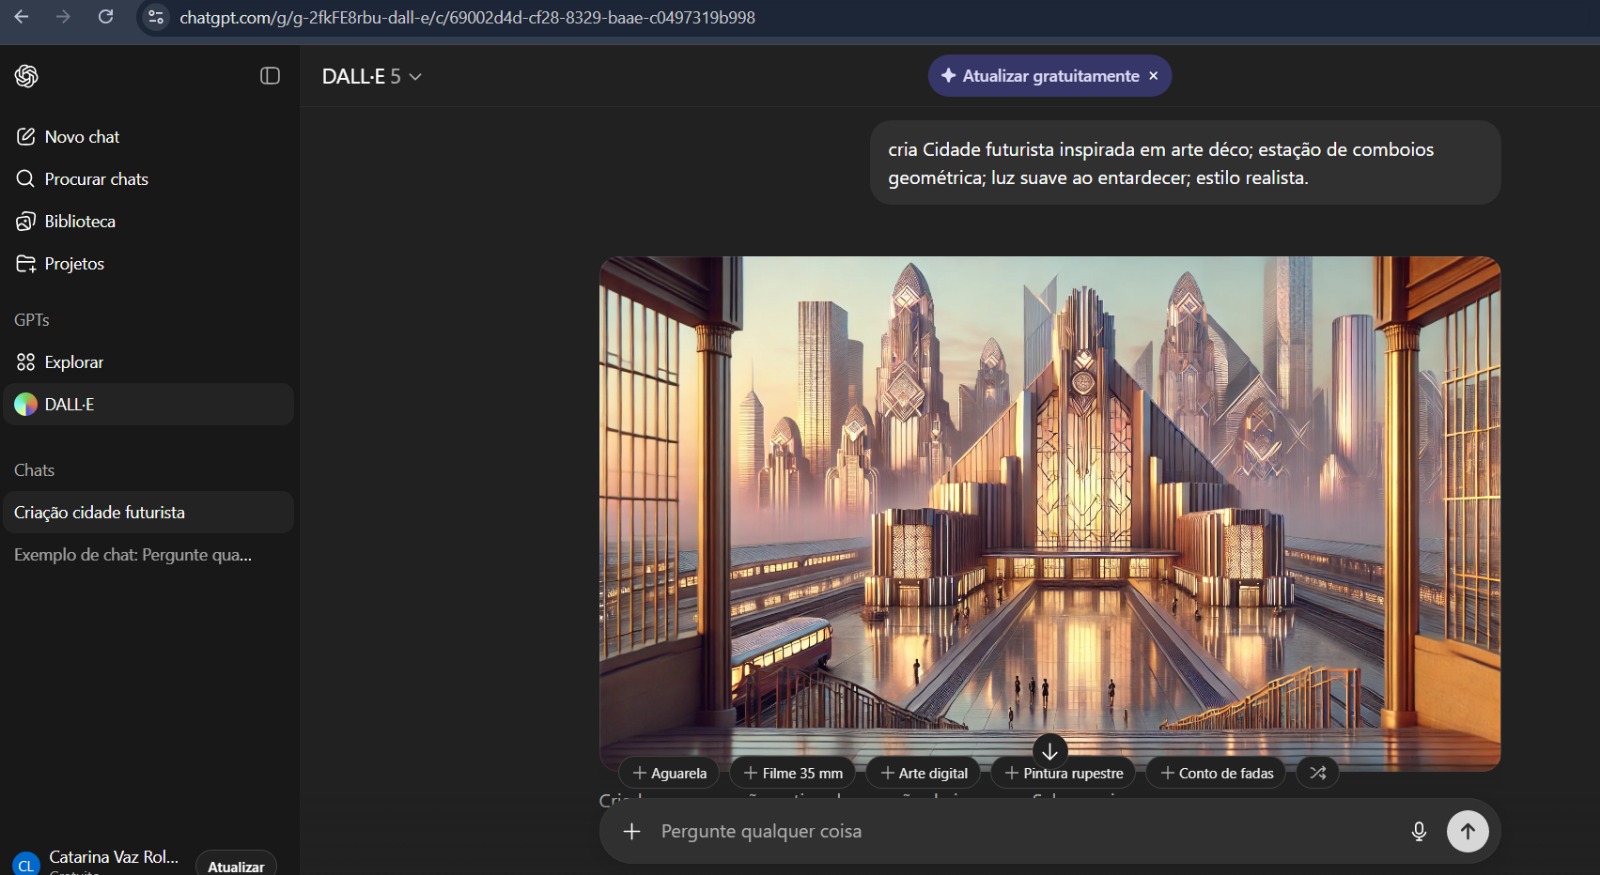The height and width of the screenshot is (875, 1600).
Task: Open the Biblioteca section
Action: pos(80,221)
